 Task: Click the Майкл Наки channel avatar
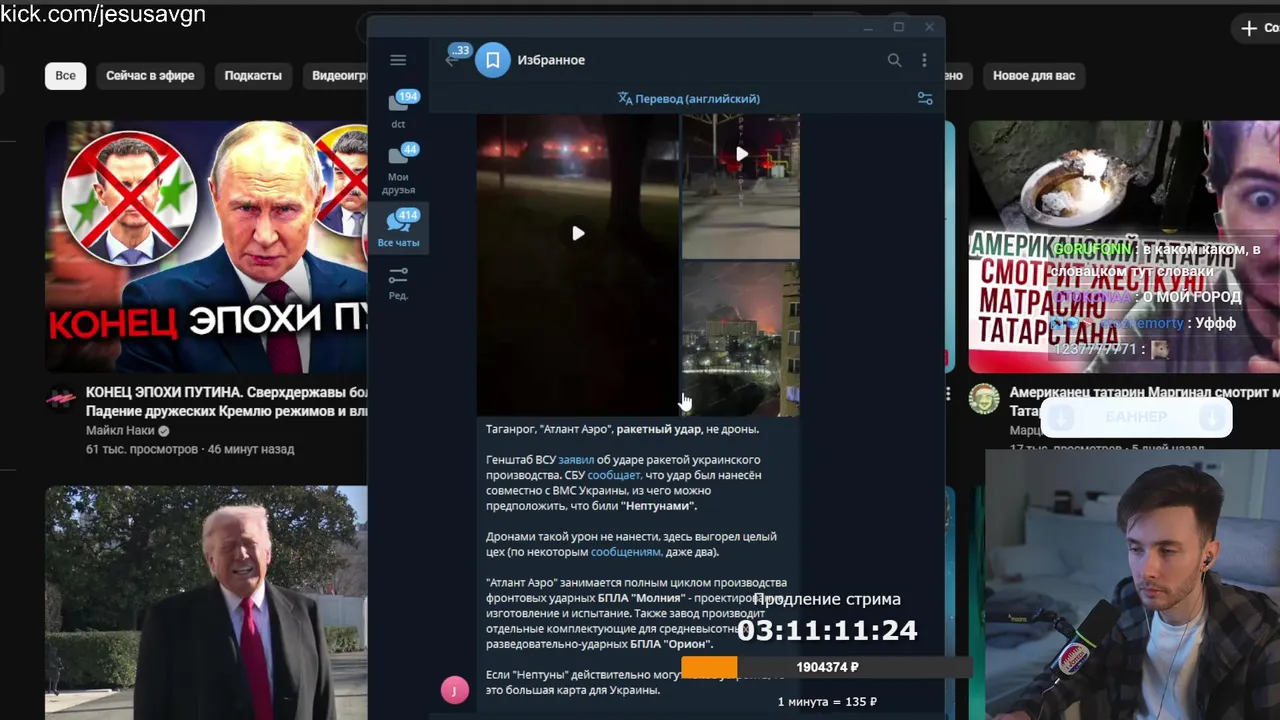(x=61, y=399)
